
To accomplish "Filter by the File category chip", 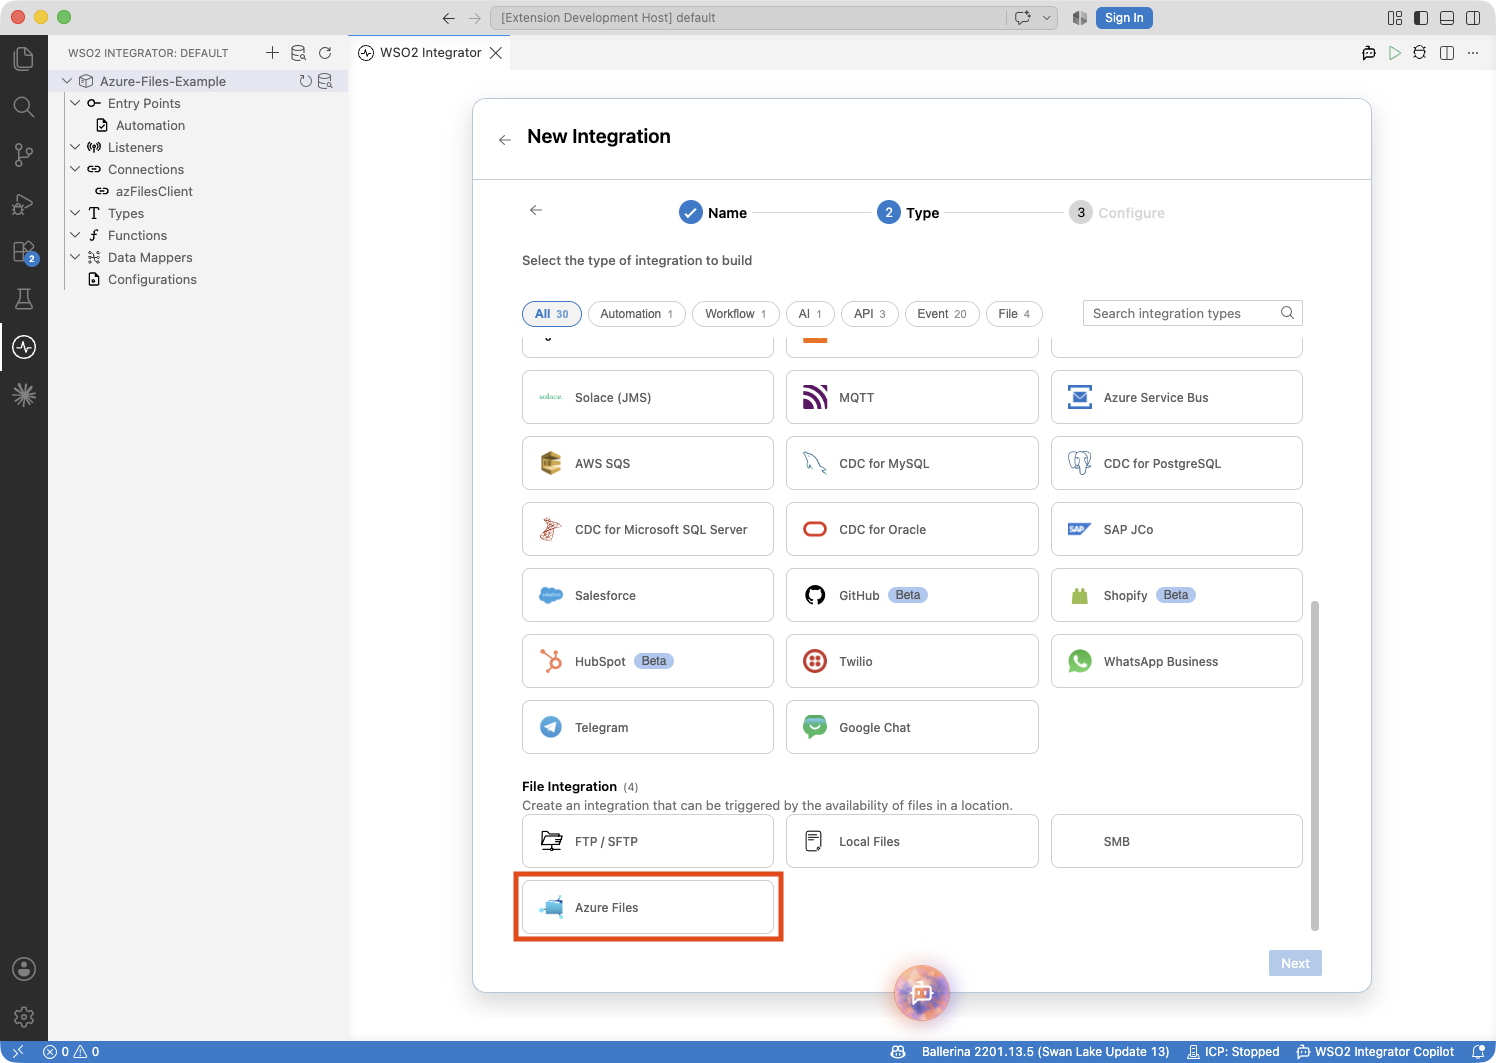I will click(1014, 314).
